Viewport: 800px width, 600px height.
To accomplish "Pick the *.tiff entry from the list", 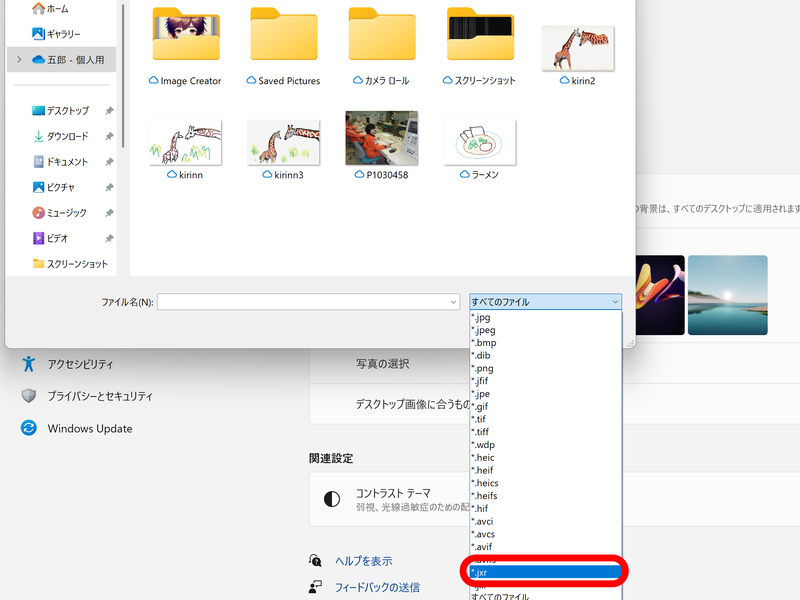I will 497,431.
